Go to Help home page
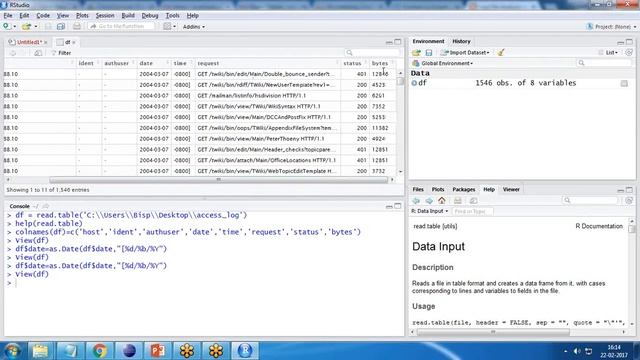The height and width of the screenshot is (360, 640). click(x=442, y=200)
